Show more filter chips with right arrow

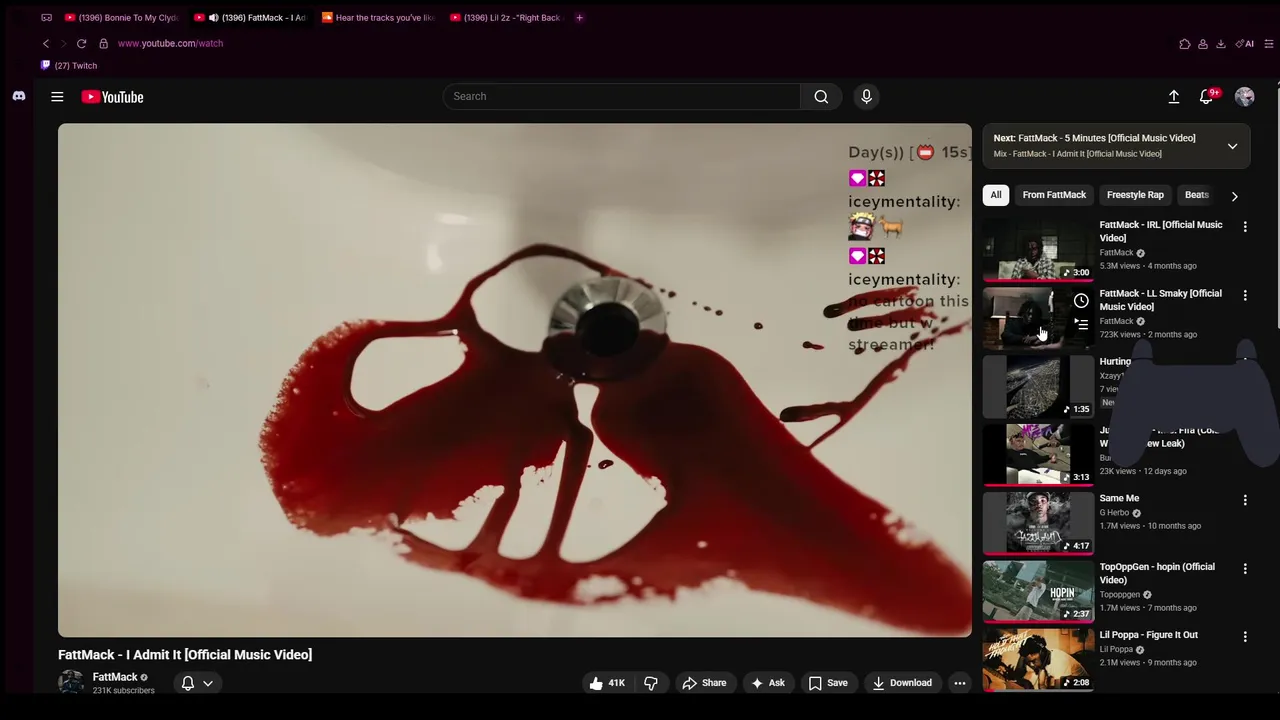[x=1234, y=196]
